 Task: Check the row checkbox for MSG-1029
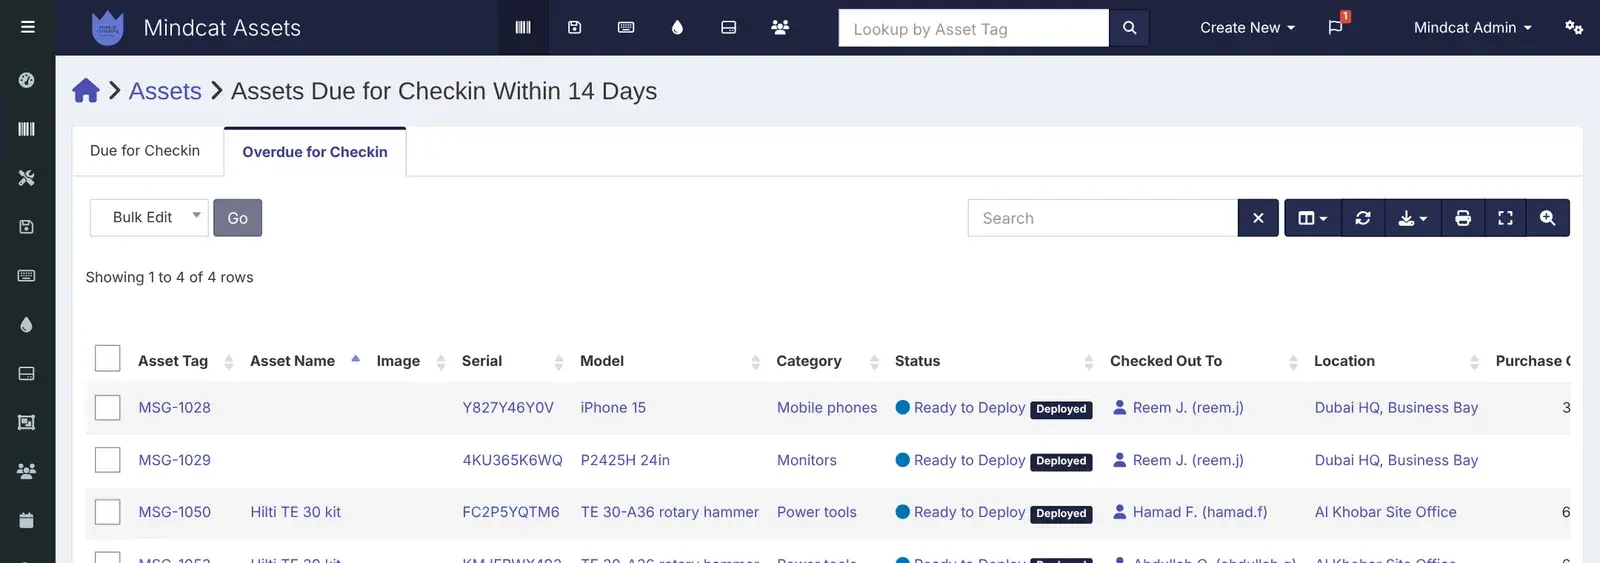click(x=107, y=460)
